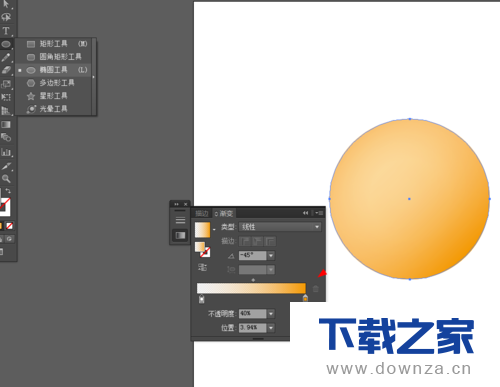Click the drawing mode icon in the toolbar
This screenshot has height=387, width=500.
[x=10, y=239]
